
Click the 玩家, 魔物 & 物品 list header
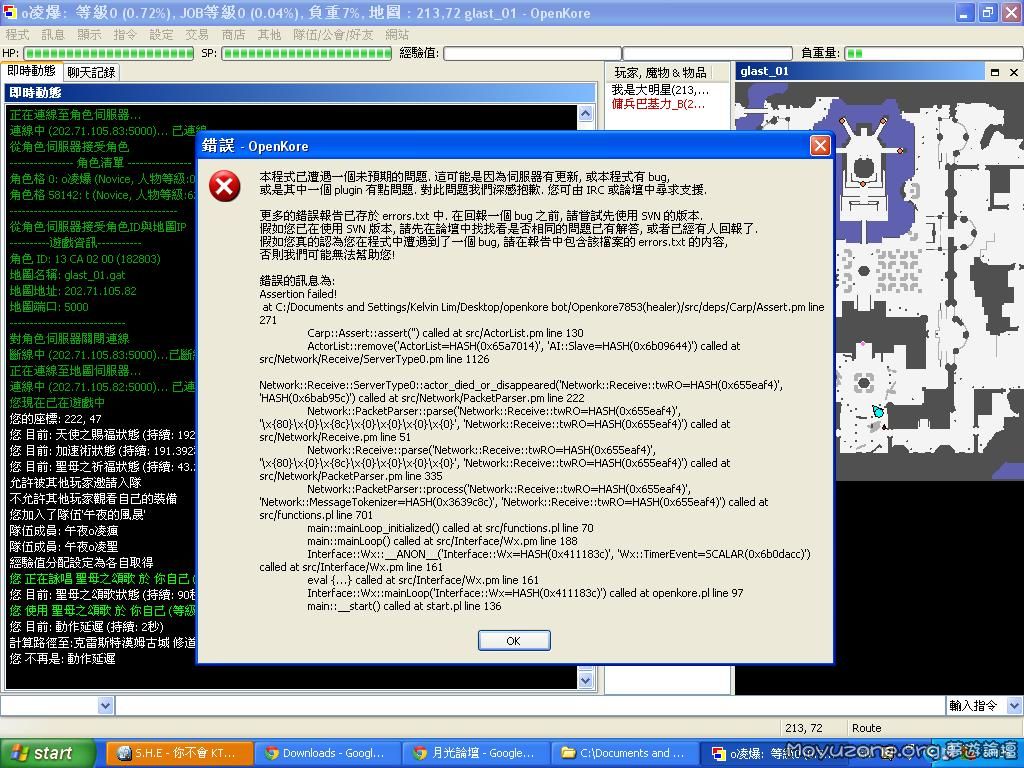(660, 72)
